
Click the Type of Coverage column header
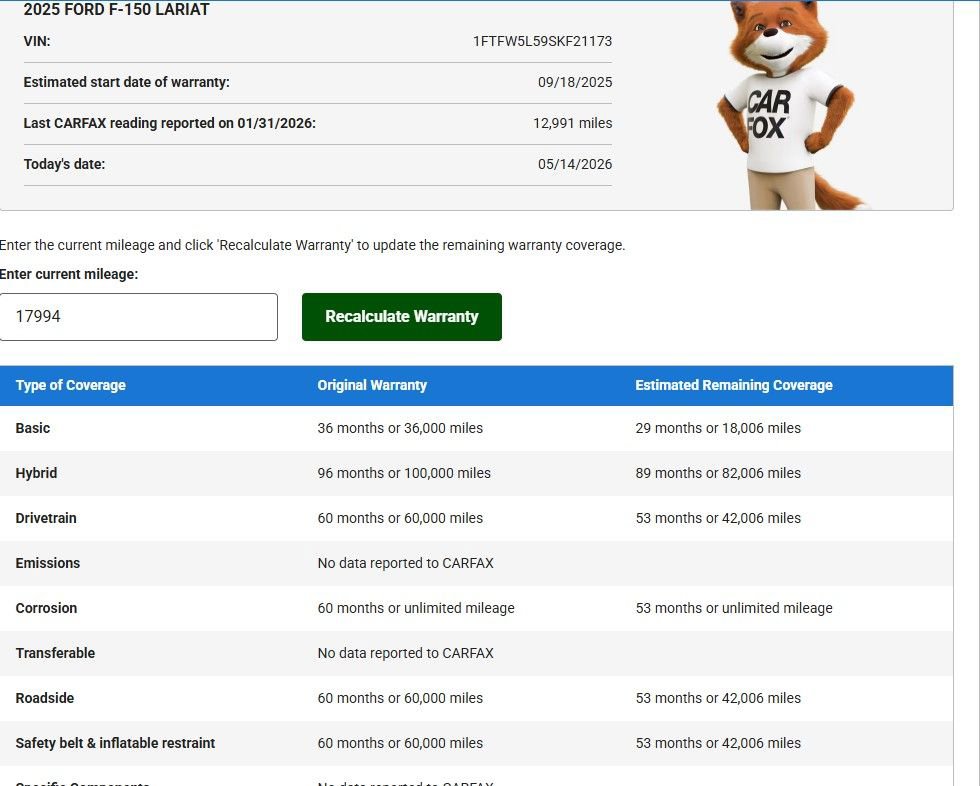(71, 386)
